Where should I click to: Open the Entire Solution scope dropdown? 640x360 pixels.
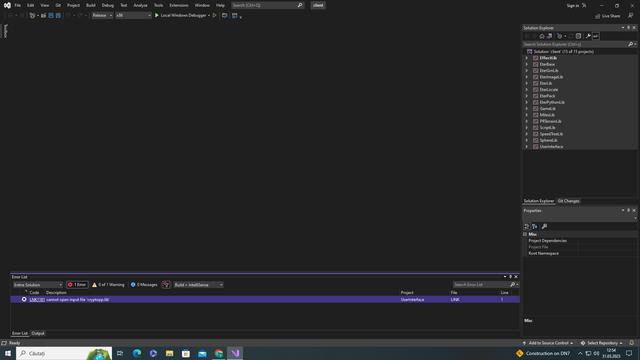pos(38,284)
